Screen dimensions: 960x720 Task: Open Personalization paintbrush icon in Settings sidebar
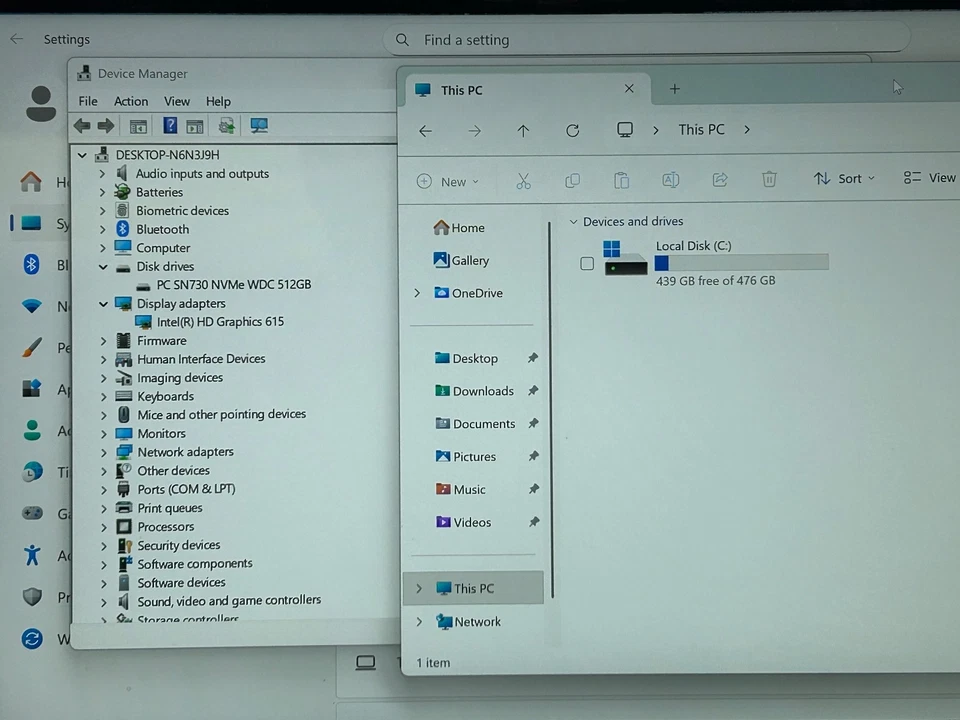31,347
